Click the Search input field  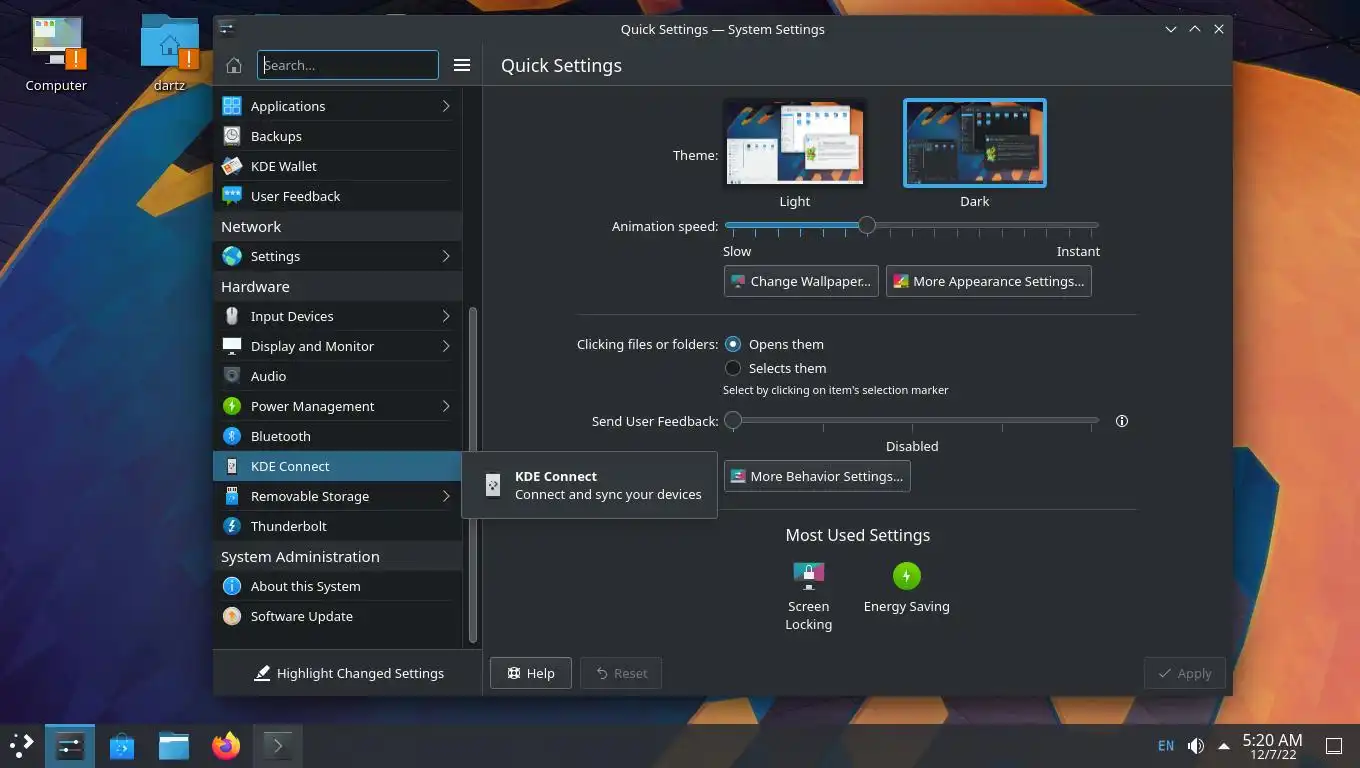tap(348, 65)
